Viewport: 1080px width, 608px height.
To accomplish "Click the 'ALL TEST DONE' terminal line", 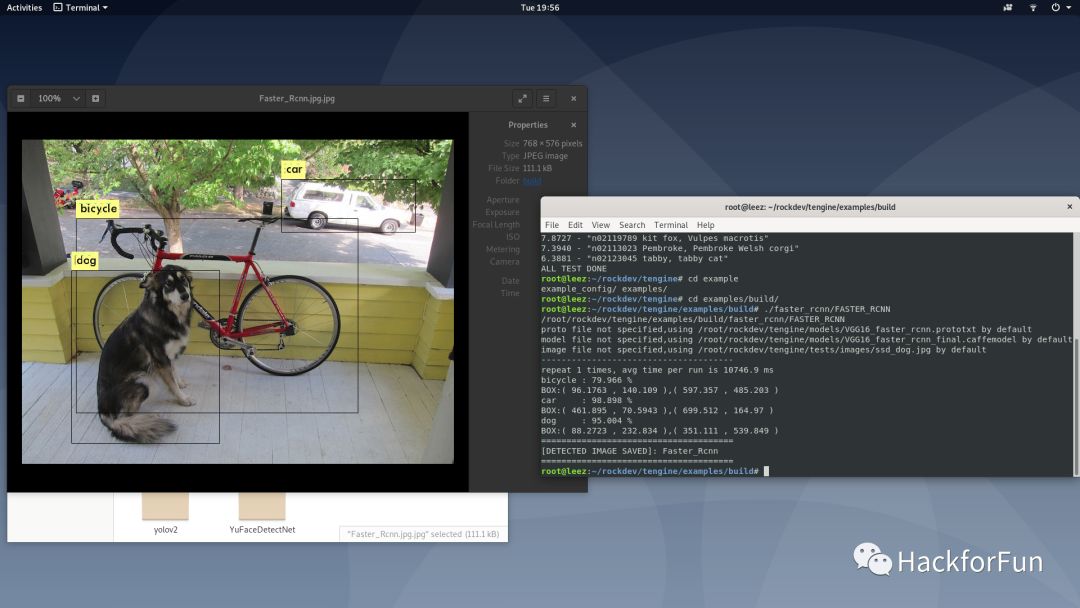I will (x=574, y=269).
